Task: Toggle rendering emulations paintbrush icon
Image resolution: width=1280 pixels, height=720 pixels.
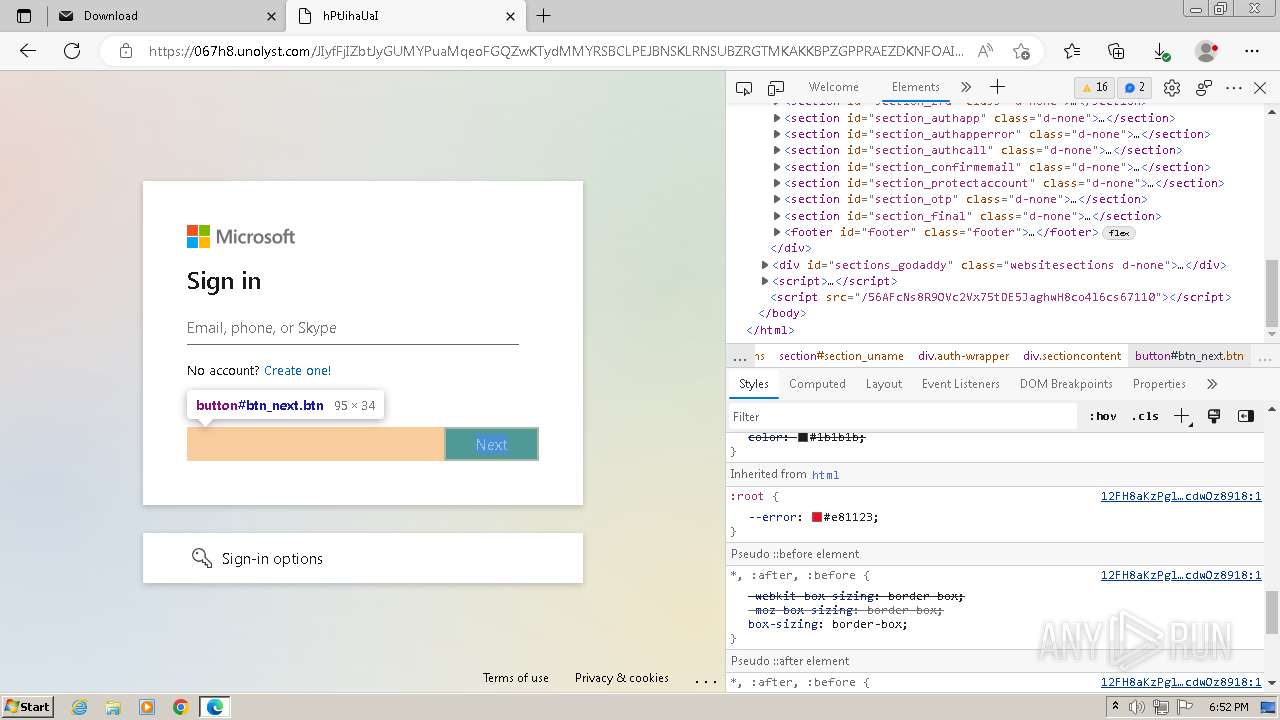Action: [x=1214, y=416]
